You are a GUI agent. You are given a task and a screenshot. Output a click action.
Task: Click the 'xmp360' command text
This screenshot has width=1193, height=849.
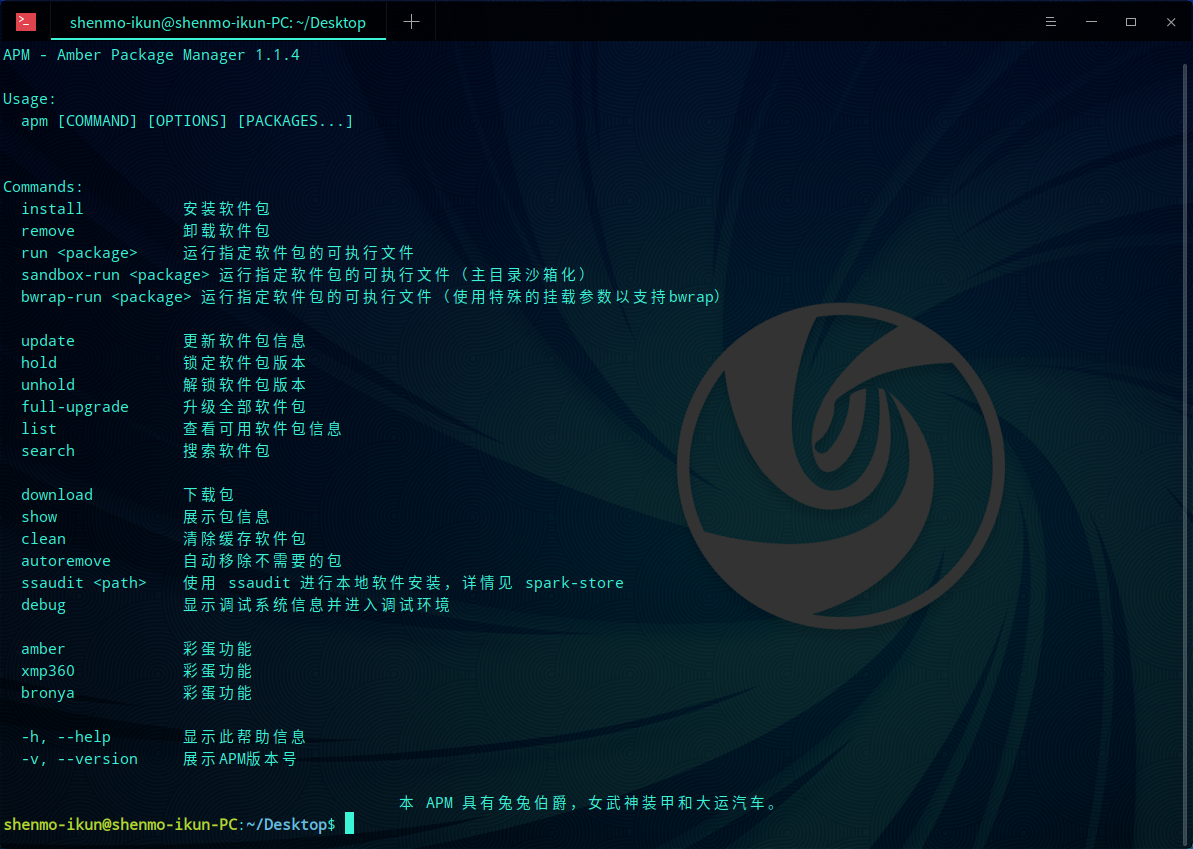coord(48,671)
